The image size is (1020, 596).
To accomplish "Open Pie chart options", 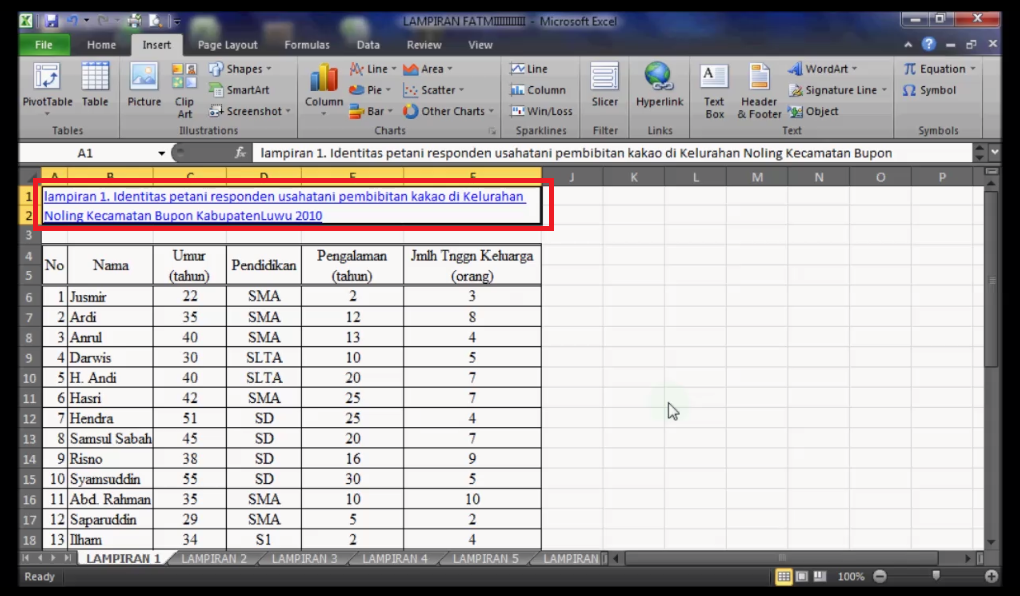I will click(x=370, y=90).
